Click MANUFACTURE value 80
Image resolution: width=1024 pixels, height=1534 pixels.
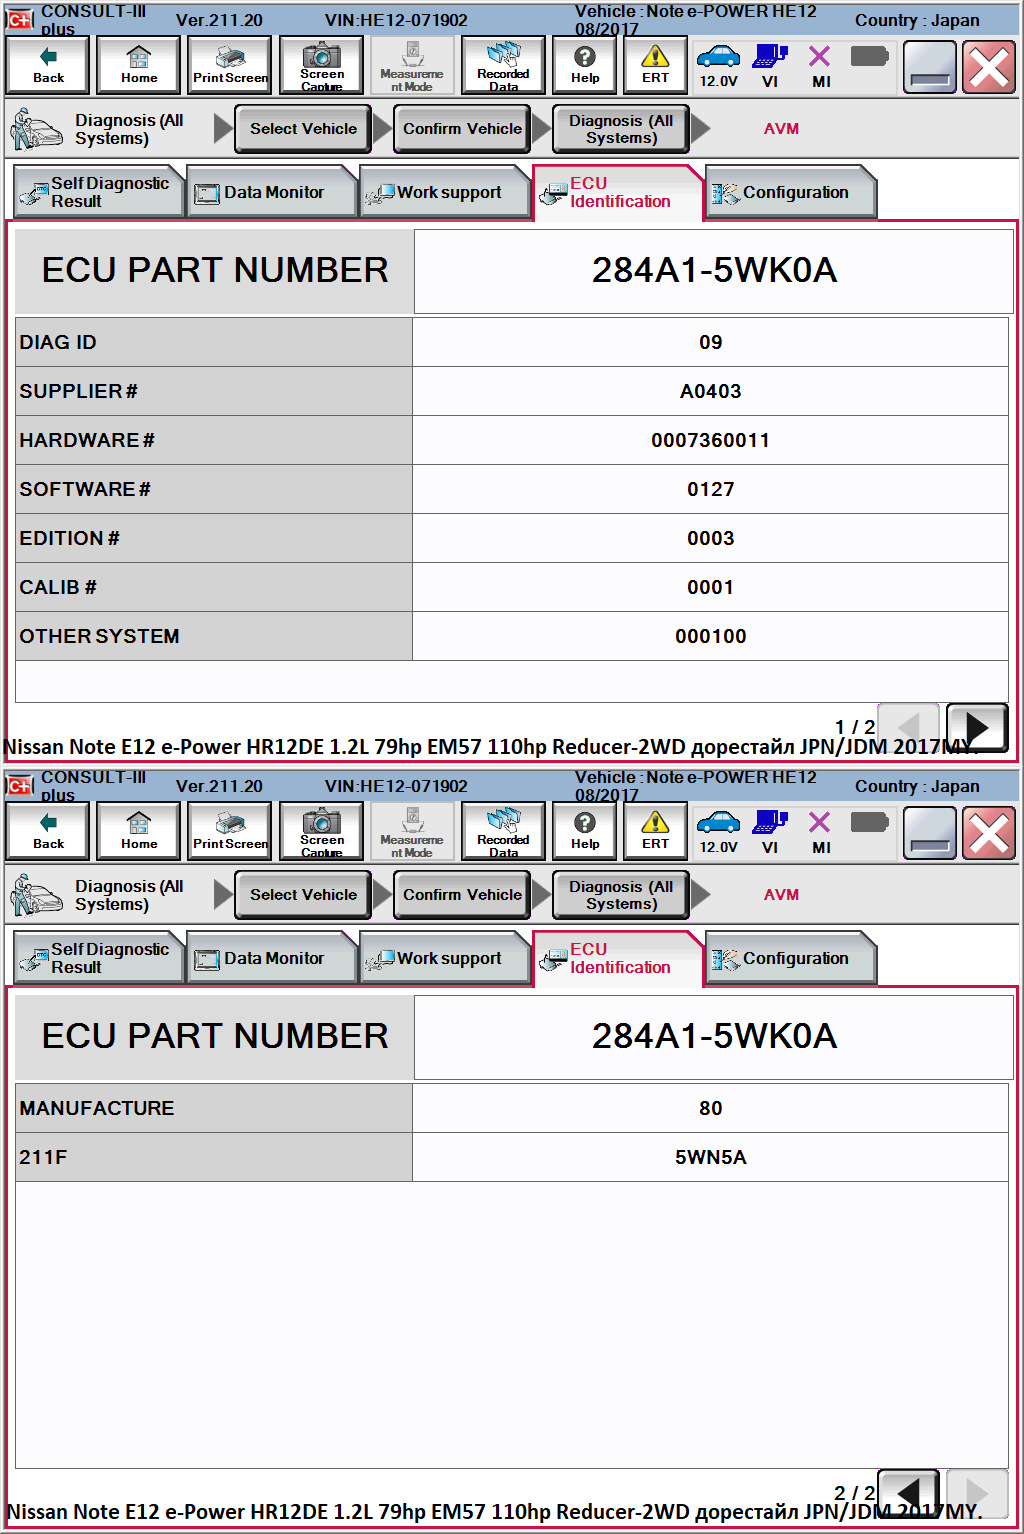(x=710, y=1108)
